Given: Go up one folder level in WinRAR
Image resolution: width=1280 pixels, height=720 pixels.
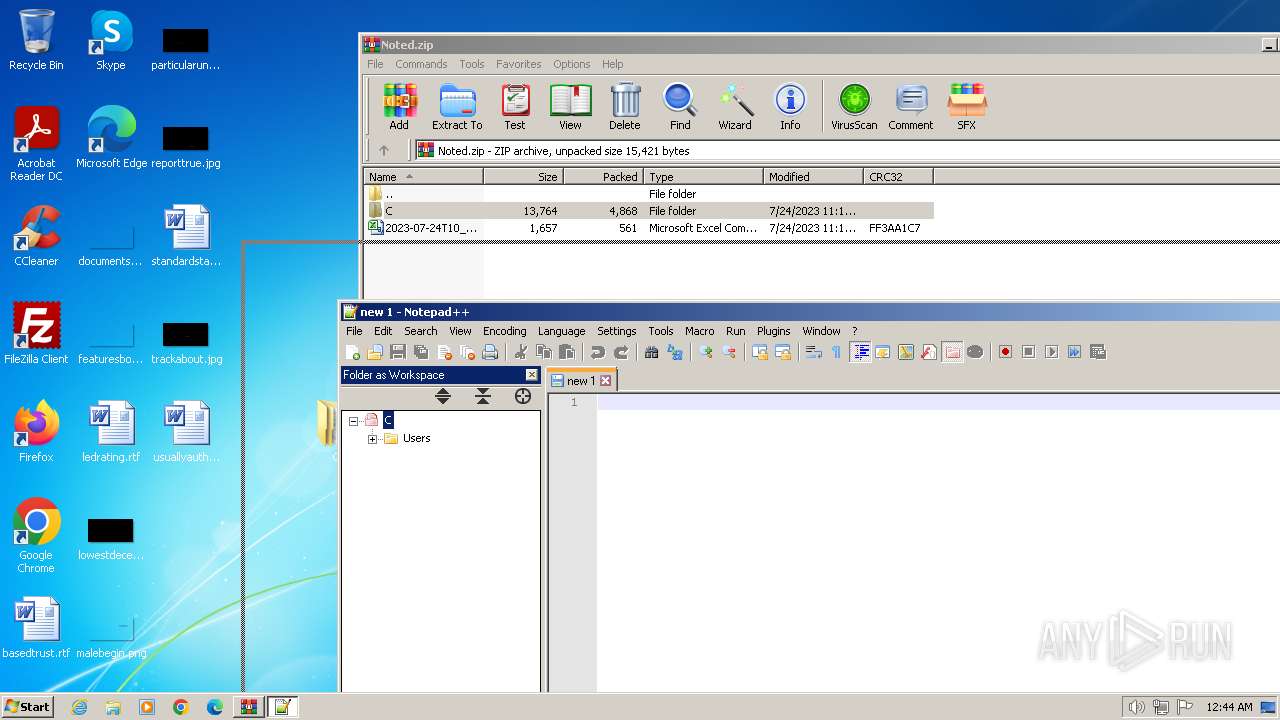Looking at the screenshot, I should 384,151.
